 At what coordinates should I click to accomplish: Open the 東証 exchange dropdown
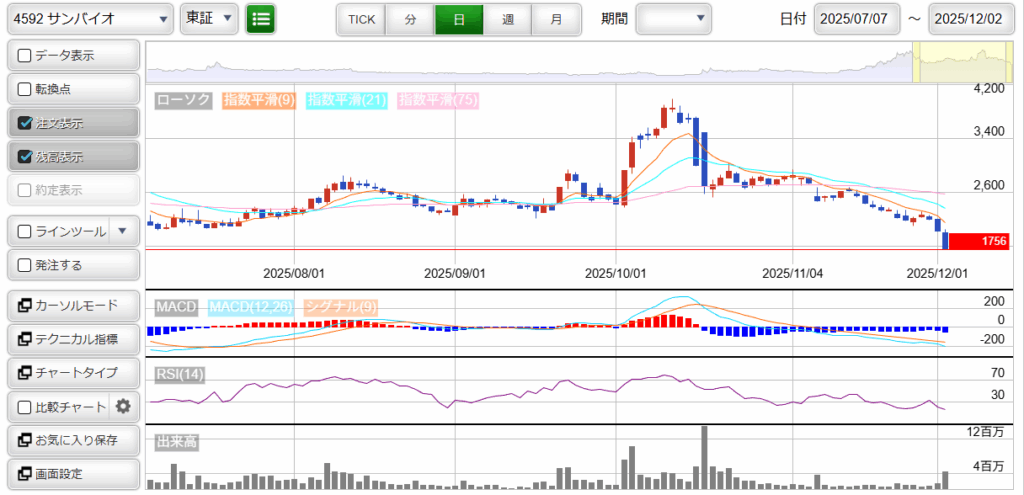click(208, 19)
